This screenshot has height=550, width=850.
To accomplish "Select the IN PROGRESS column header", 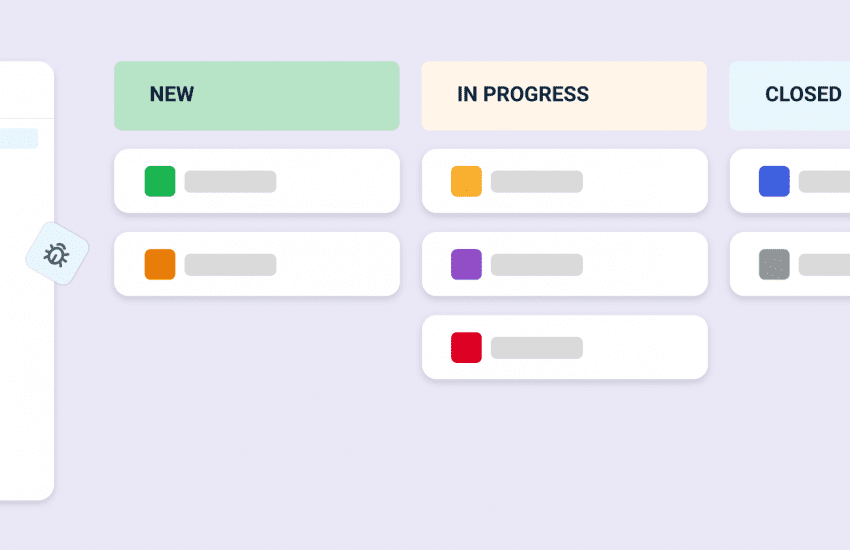I will (x=564, y=95).
